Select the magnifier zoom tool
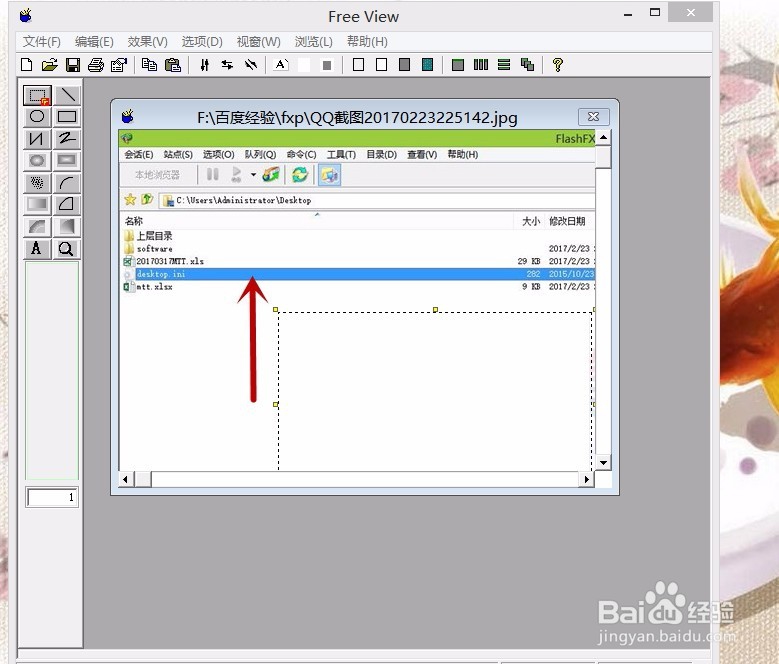Viewport: 779px width, 664px height. [67, 248]
